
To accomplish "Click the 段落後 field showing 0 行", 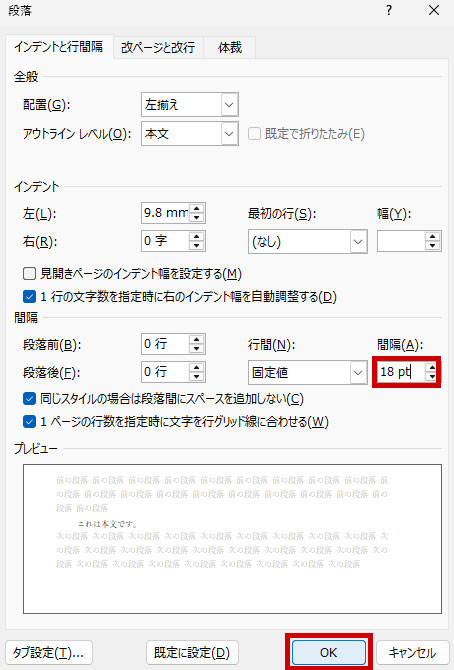I will tap(165, 372).
